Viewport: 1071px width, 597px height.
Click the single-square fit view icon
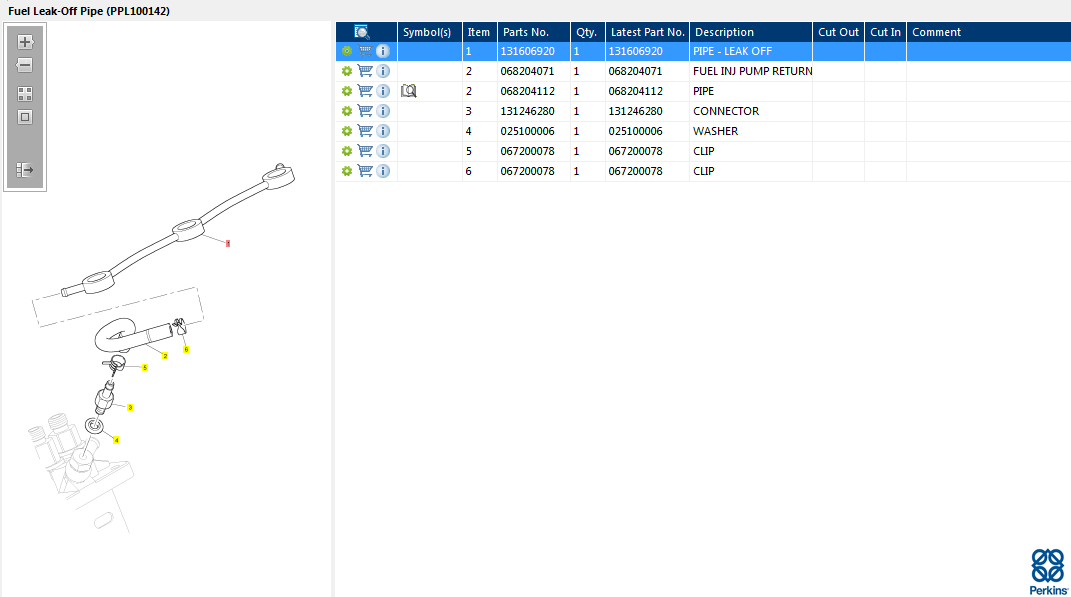coord(25,117)
